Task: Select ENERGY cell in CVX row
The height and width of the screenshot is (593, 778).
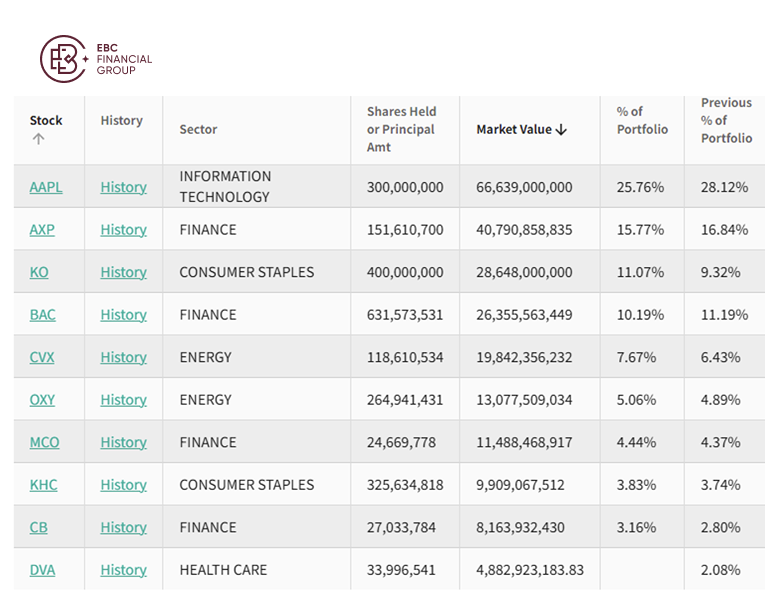Action: (205, 357)
